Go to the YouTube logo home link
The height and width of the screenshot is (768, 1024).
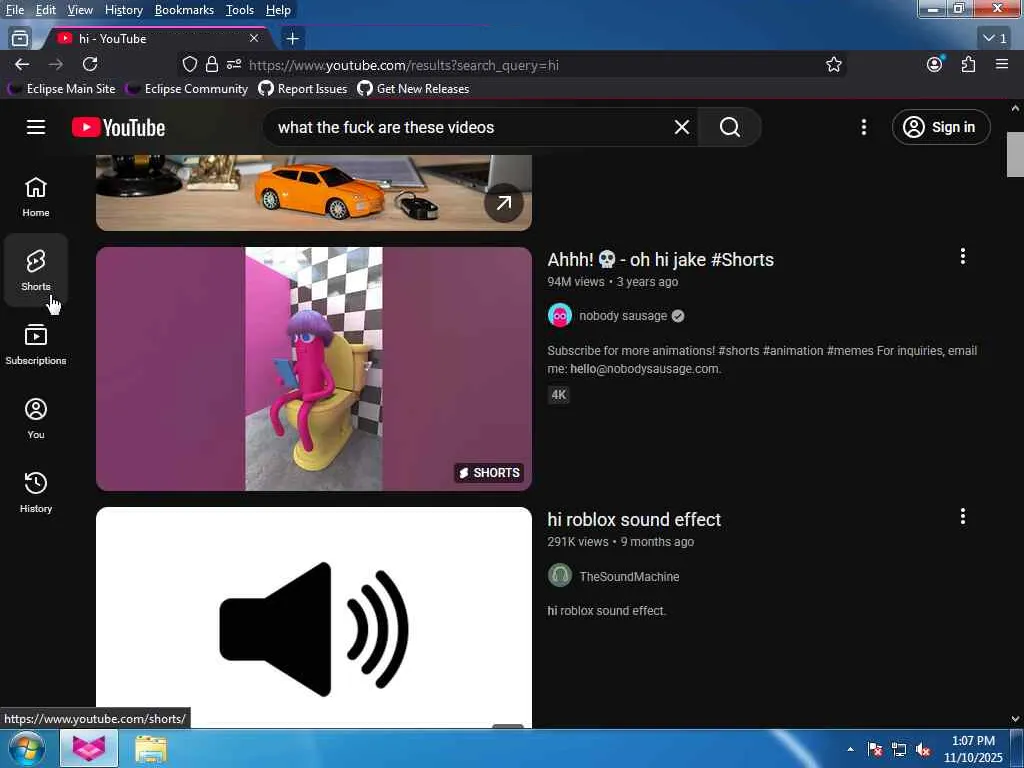[x=118, y=127]
